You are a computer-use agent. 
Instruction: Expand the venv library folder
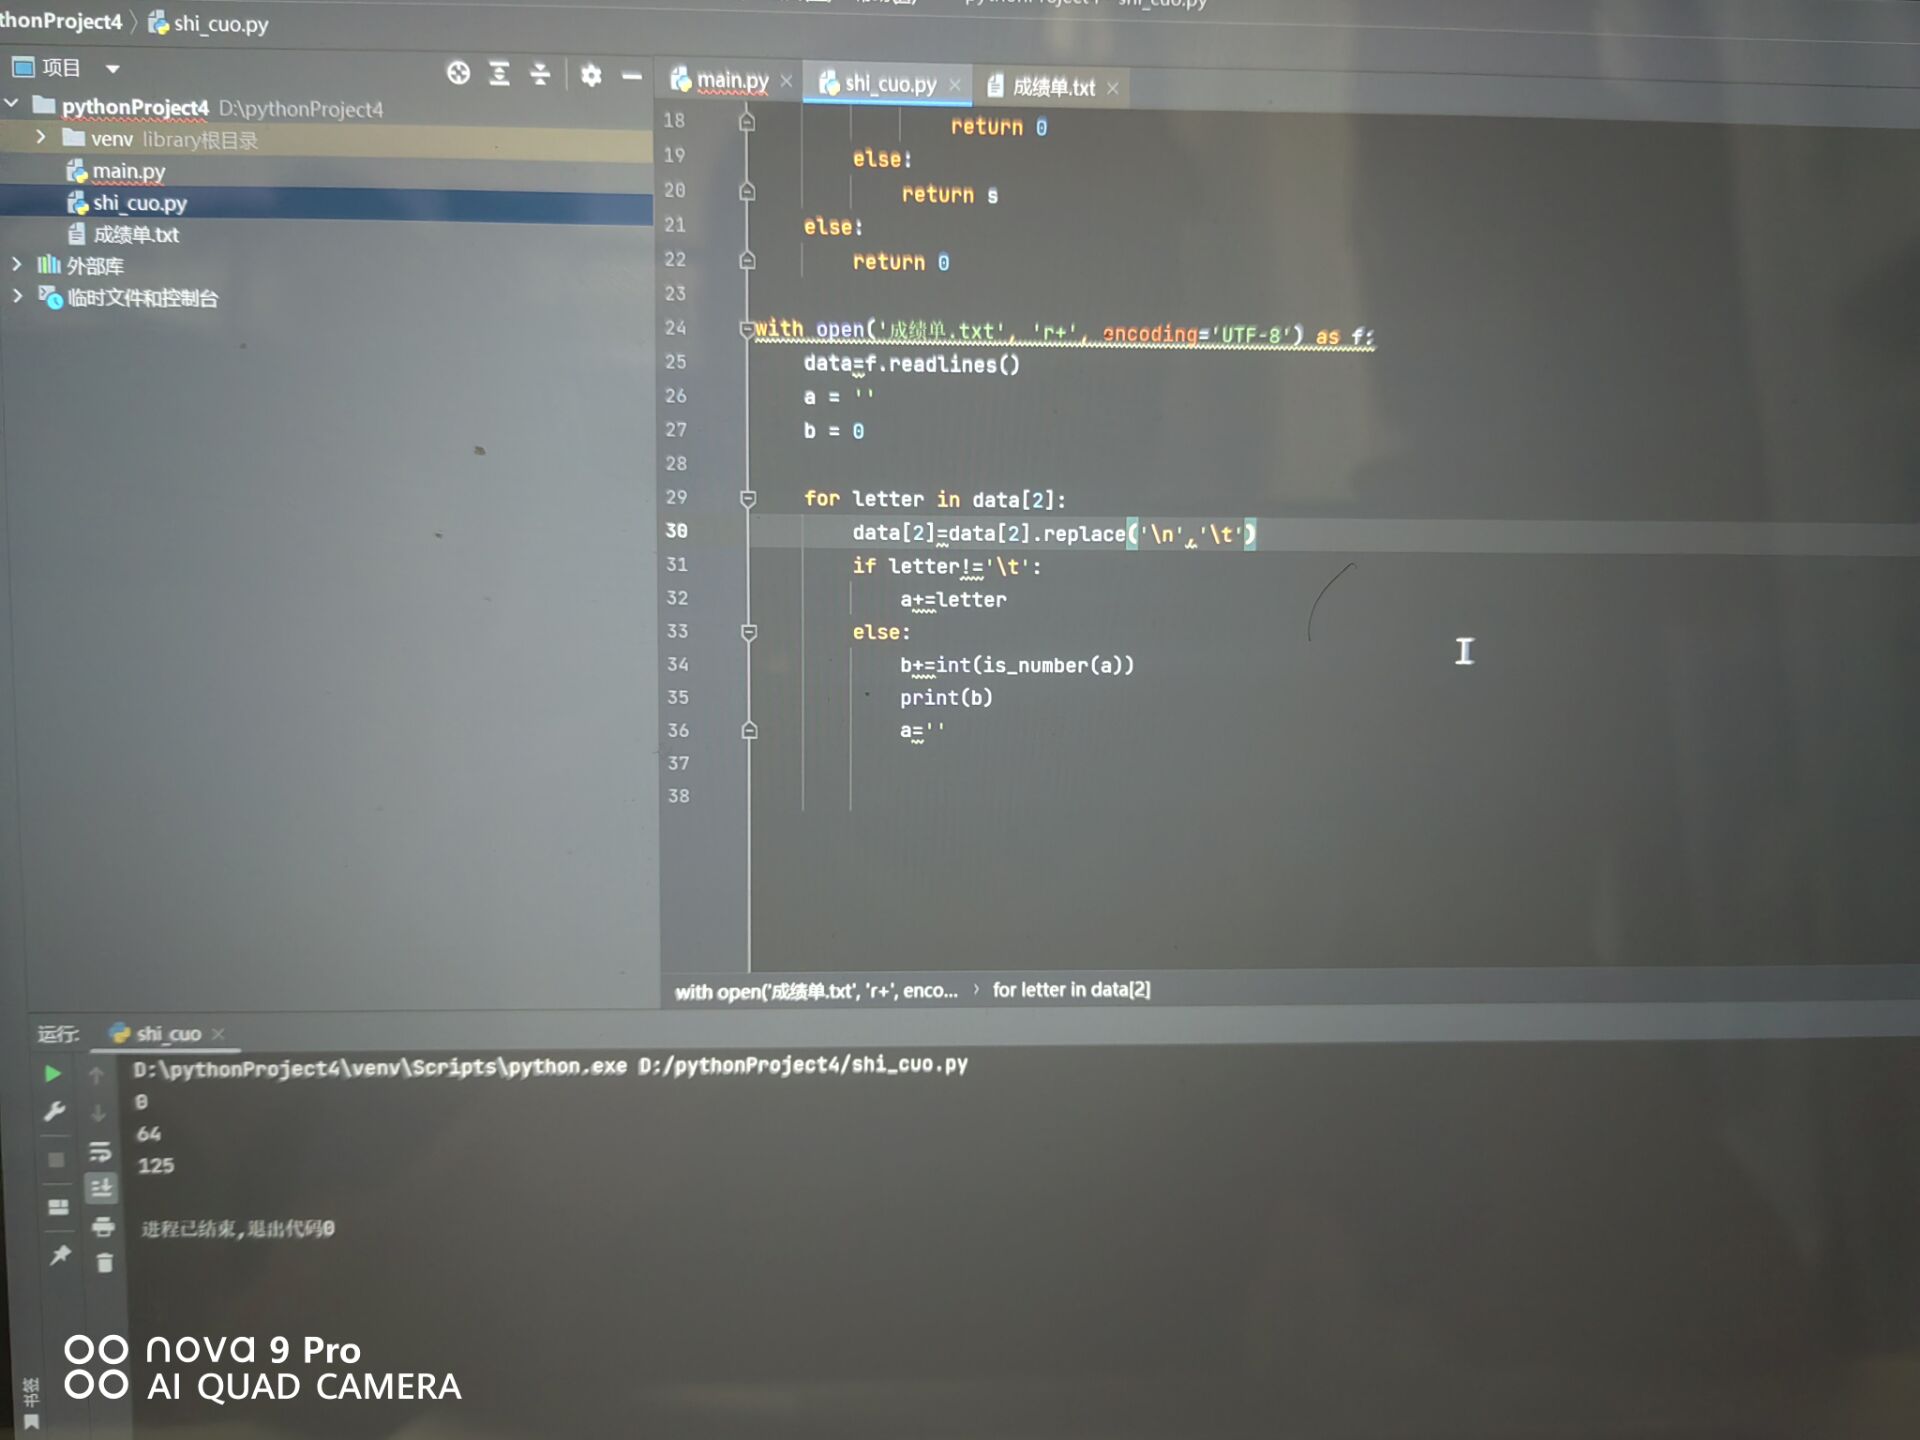(x=41, y=137)
